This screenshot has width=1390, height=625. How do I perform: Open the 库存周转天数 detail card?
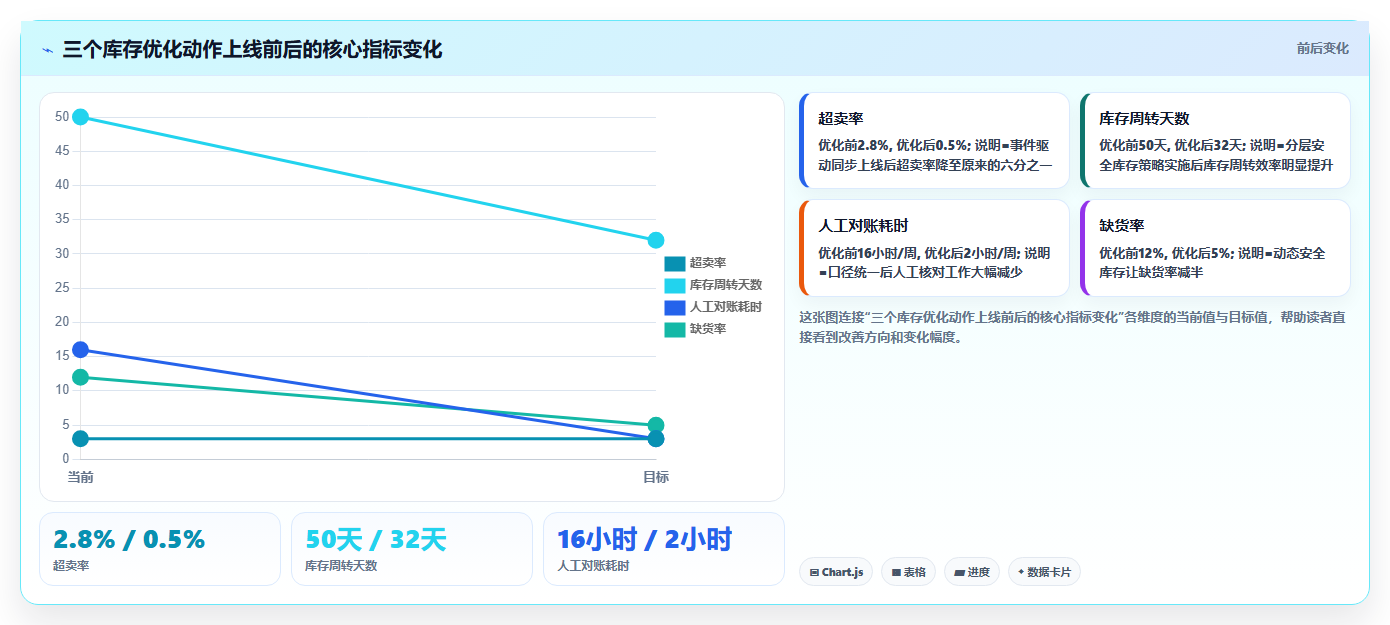tap(1215, 141)
